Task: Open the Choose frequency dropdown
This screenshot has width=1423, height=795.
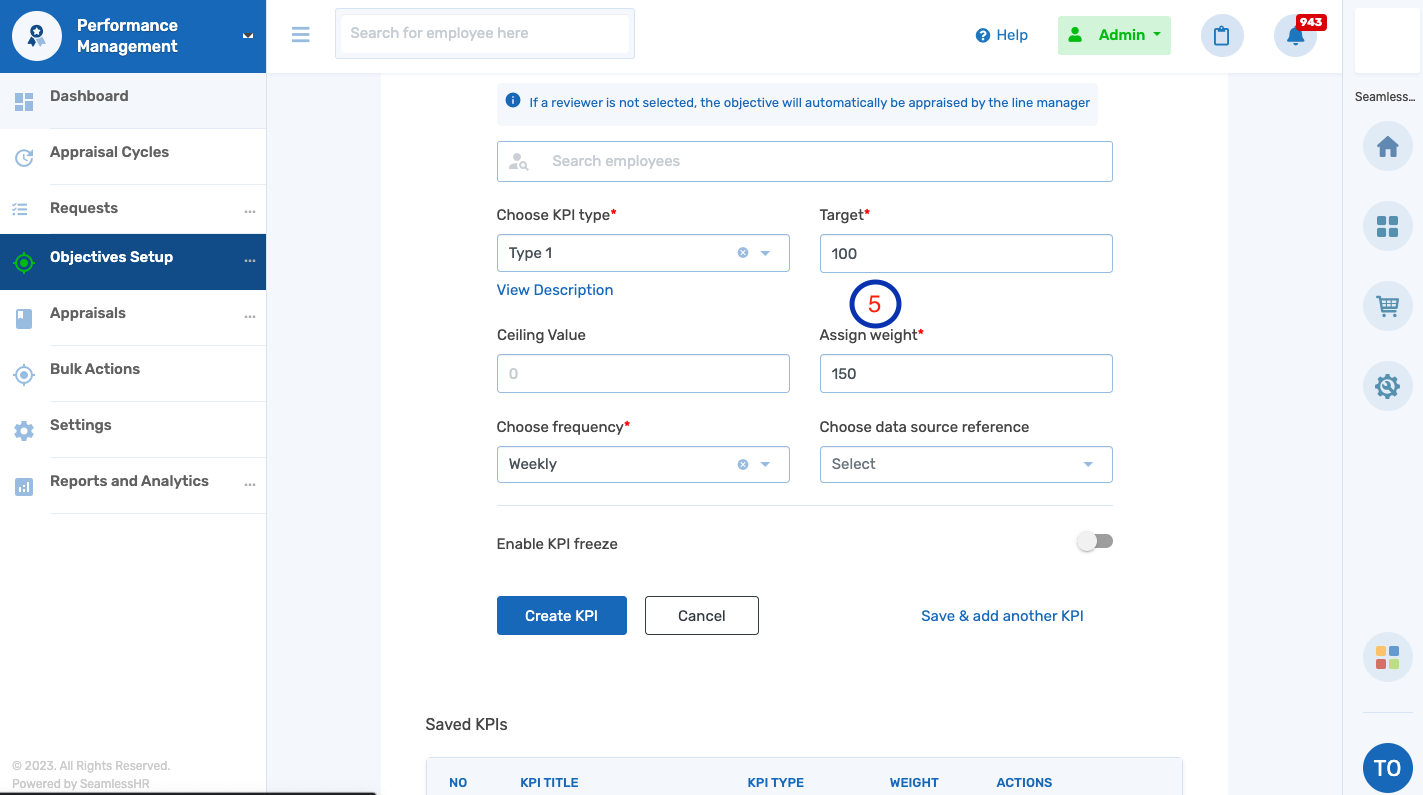Action: pyautogui.click(x=765, y=464)
